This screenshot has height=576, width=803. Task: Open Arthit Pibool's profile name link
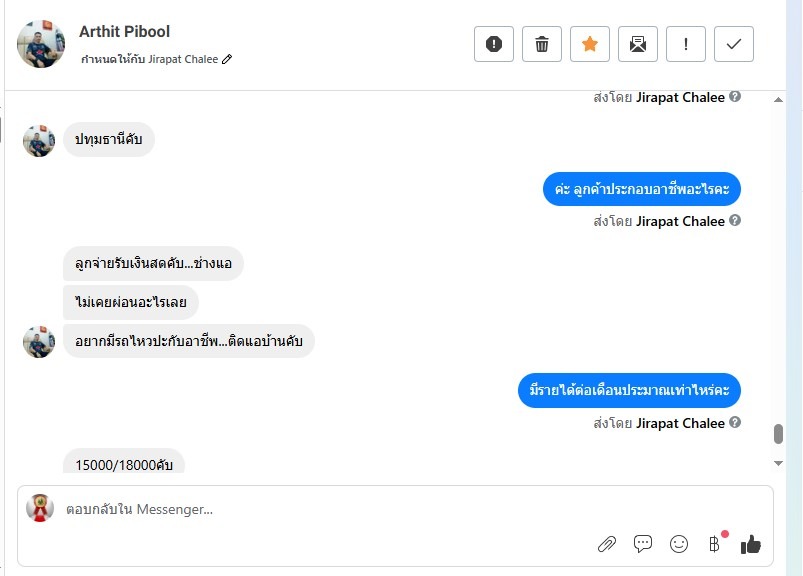pyautogui.click(x=125, y=32)
